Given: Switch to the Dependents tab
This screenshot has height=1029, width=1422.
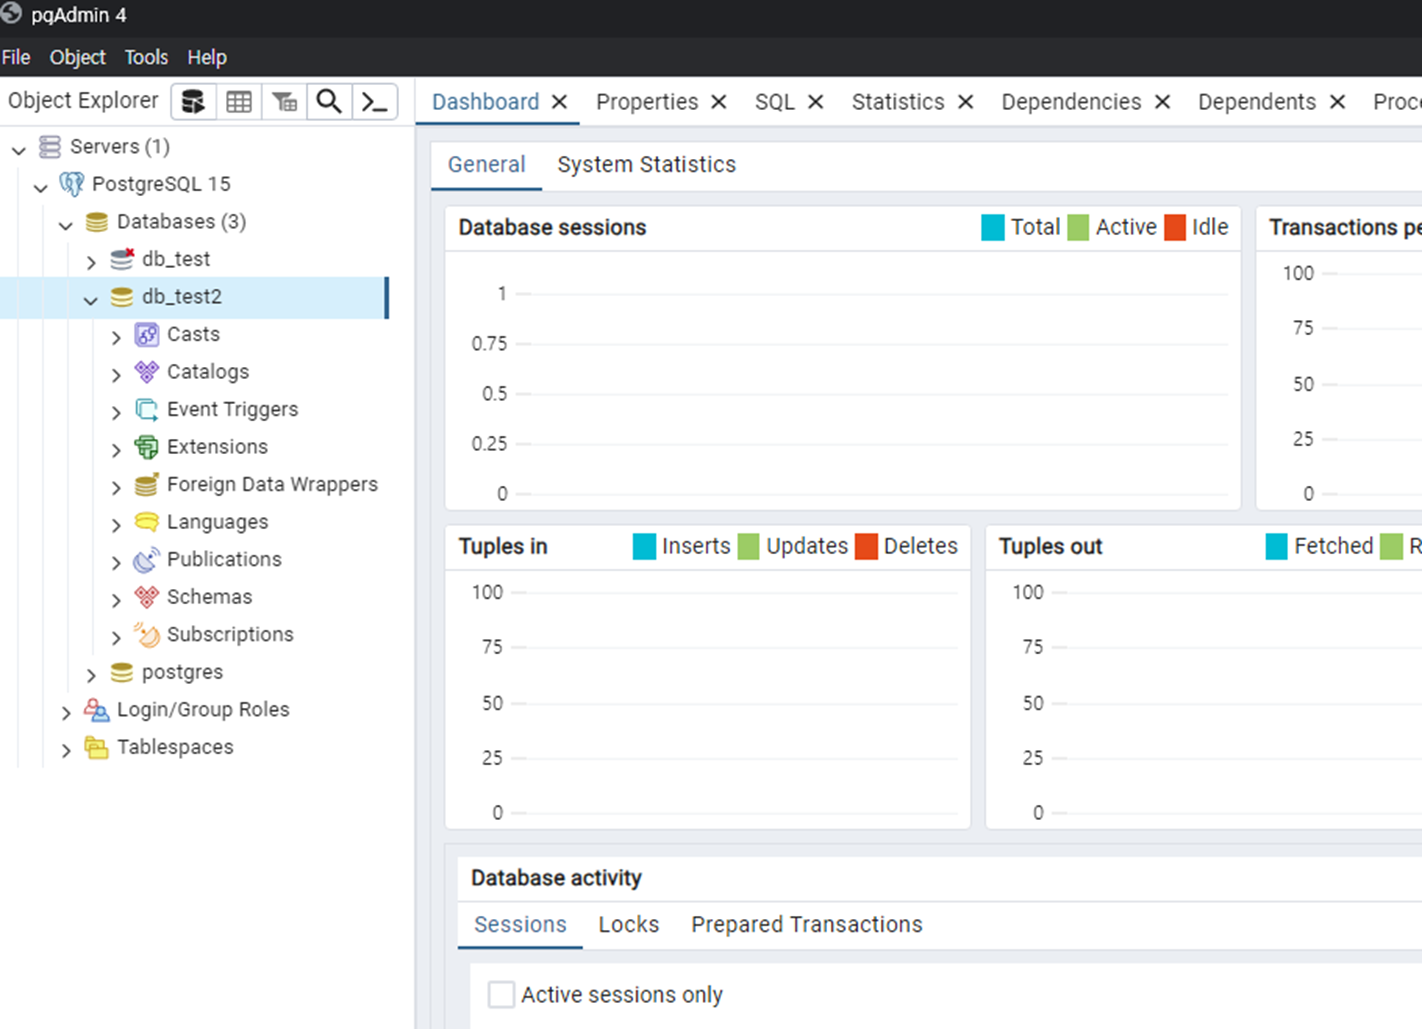Looking at the screenshot, I should click(1257, 102).
